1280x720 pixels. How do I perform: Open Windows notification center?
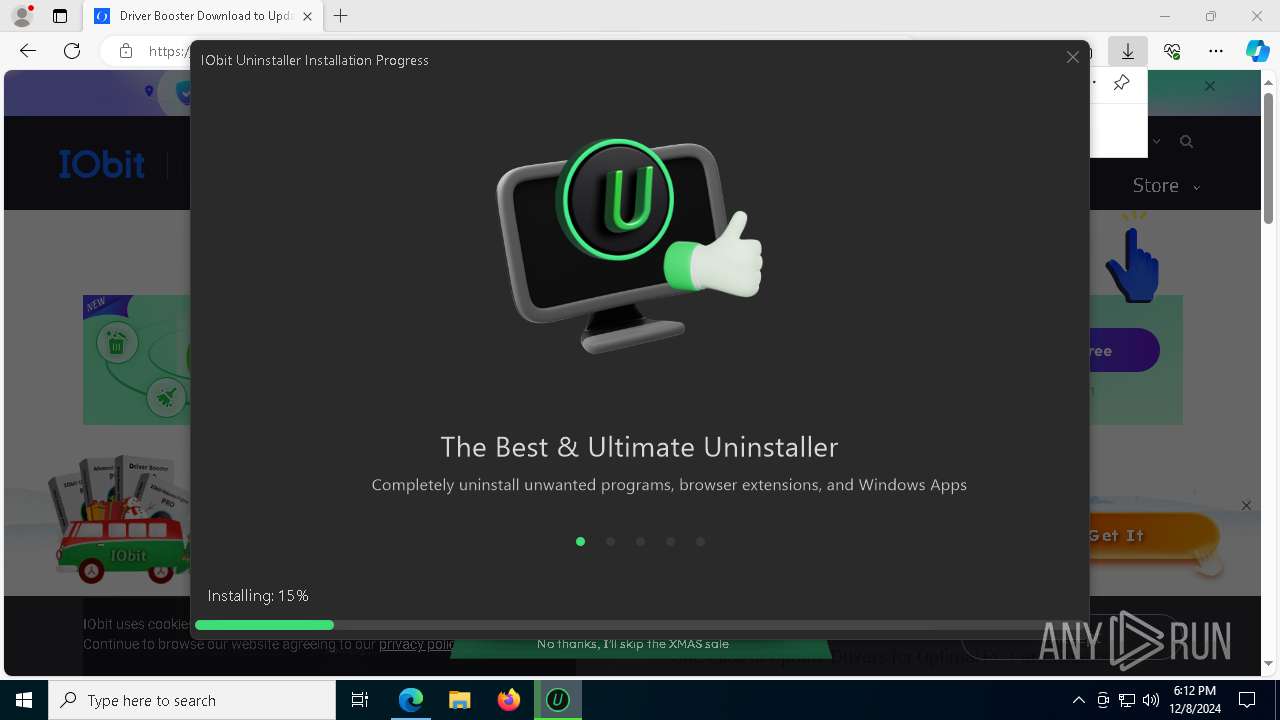coord(1247,700)
